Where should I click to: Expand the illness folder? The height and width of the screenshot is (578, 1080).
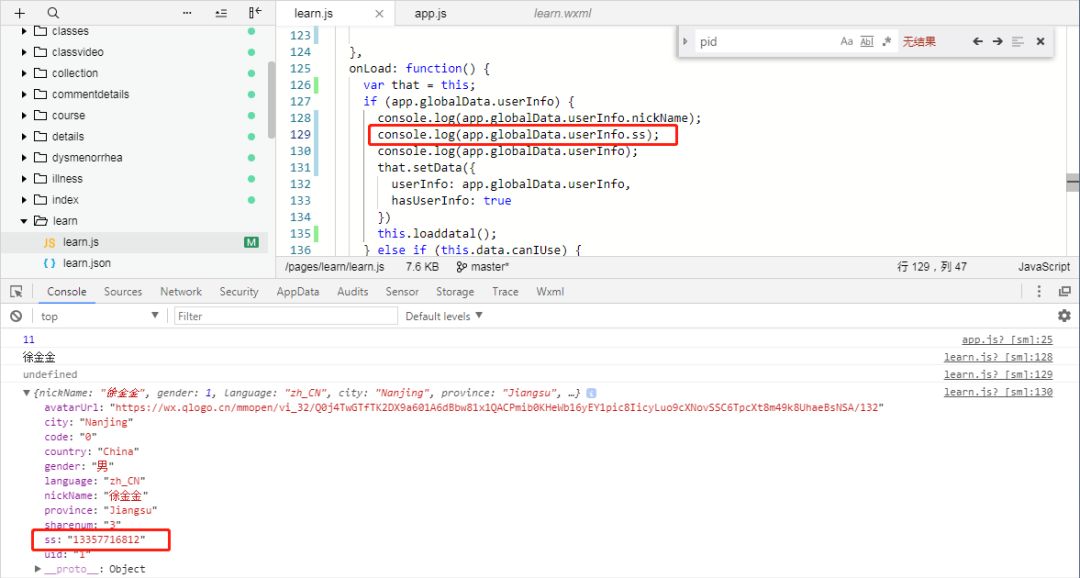[24, 178]
